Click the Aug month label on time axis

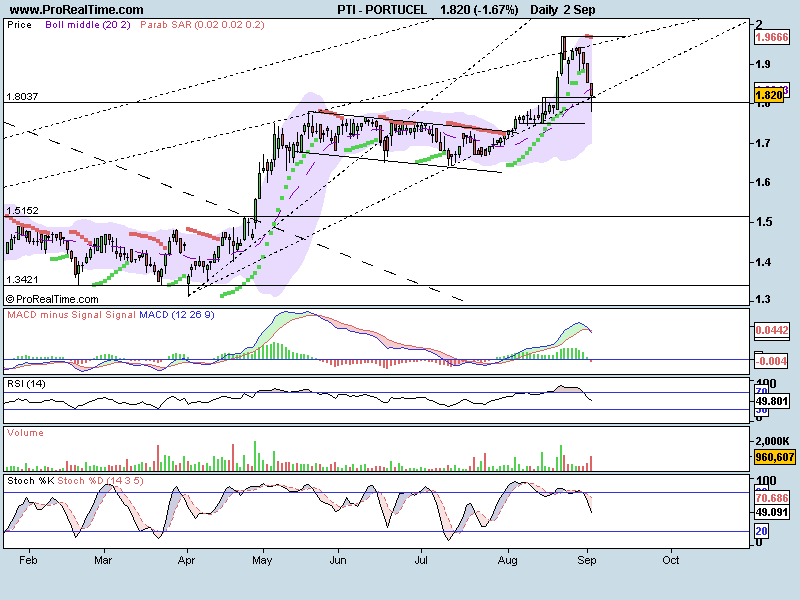pyautogui.click(x=508, y=560)
